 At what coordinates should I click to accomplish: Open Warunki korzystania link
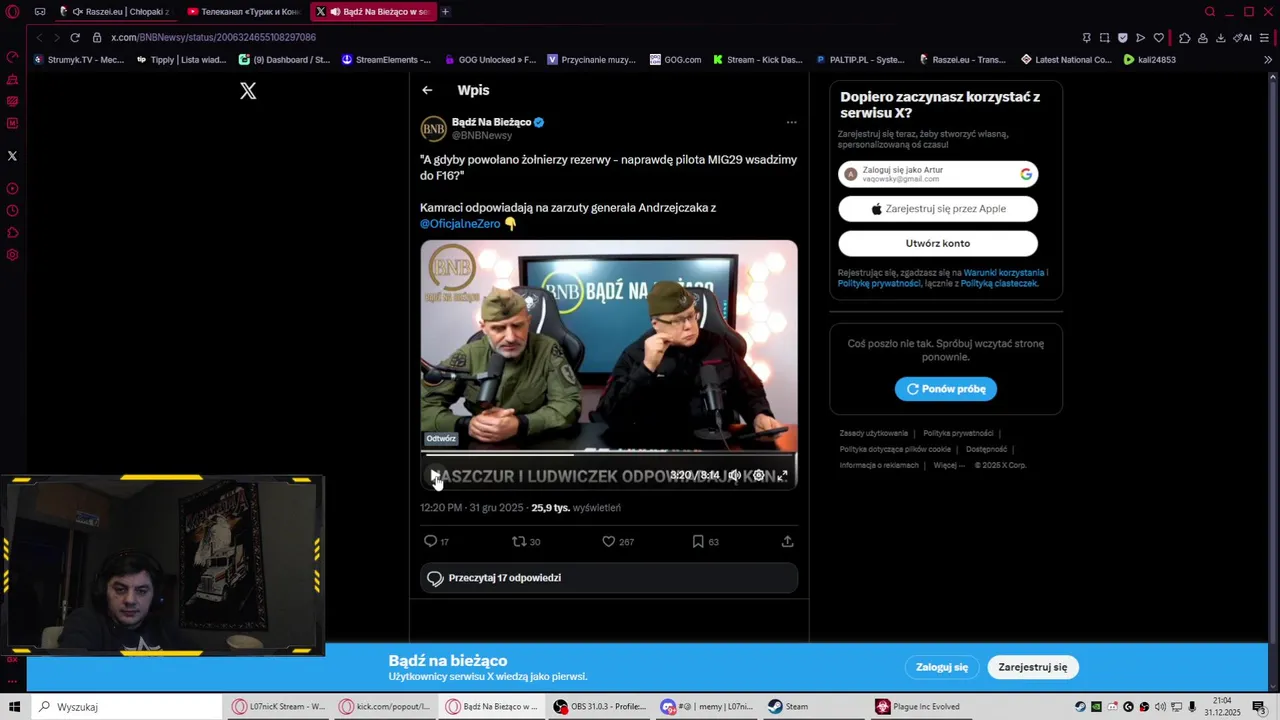point(1004,273)
